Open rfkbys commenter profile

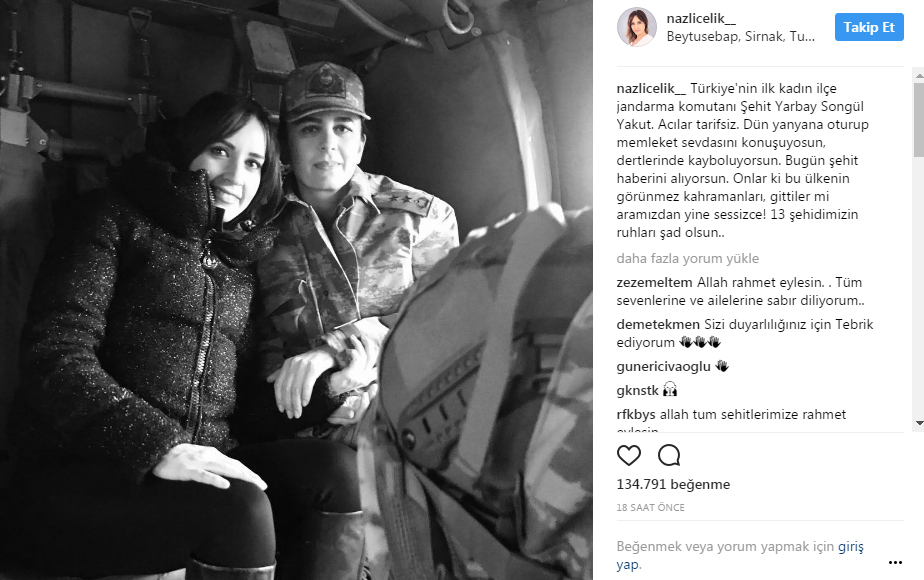tap(636, 414)
